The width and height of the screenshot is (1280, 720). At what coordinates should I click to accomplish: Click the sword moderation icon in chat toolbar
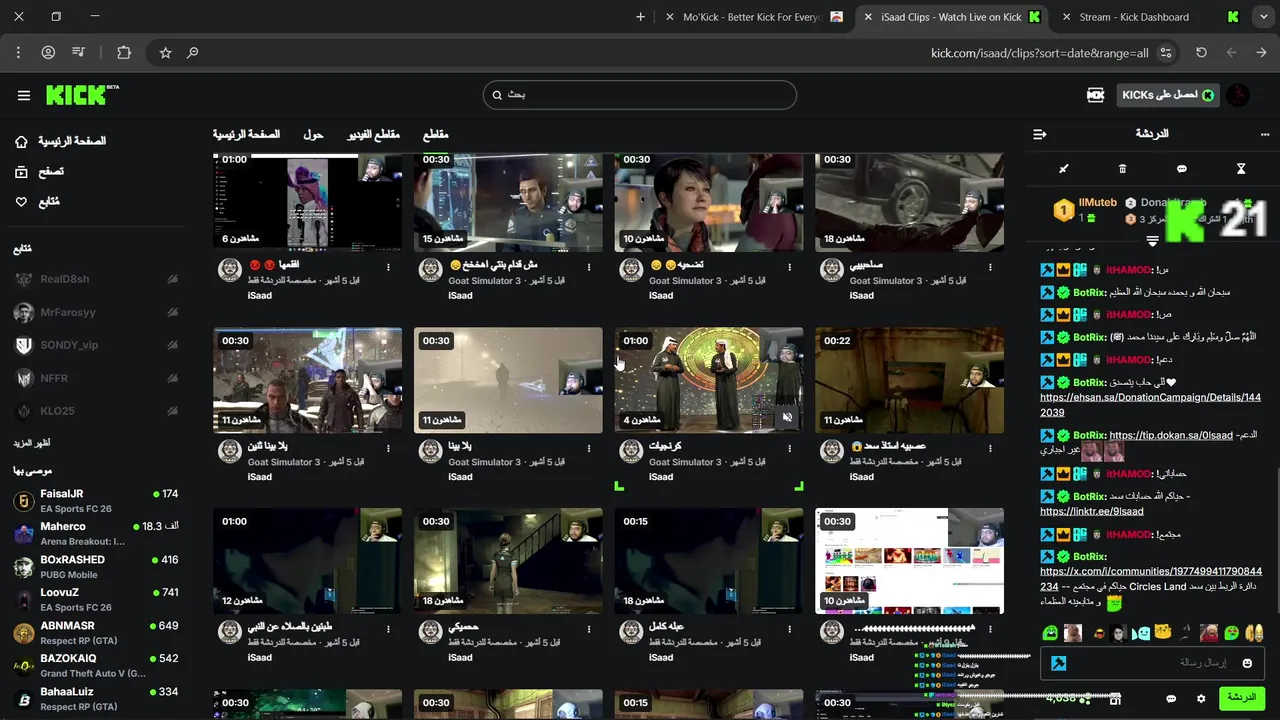click(1064, 169)
